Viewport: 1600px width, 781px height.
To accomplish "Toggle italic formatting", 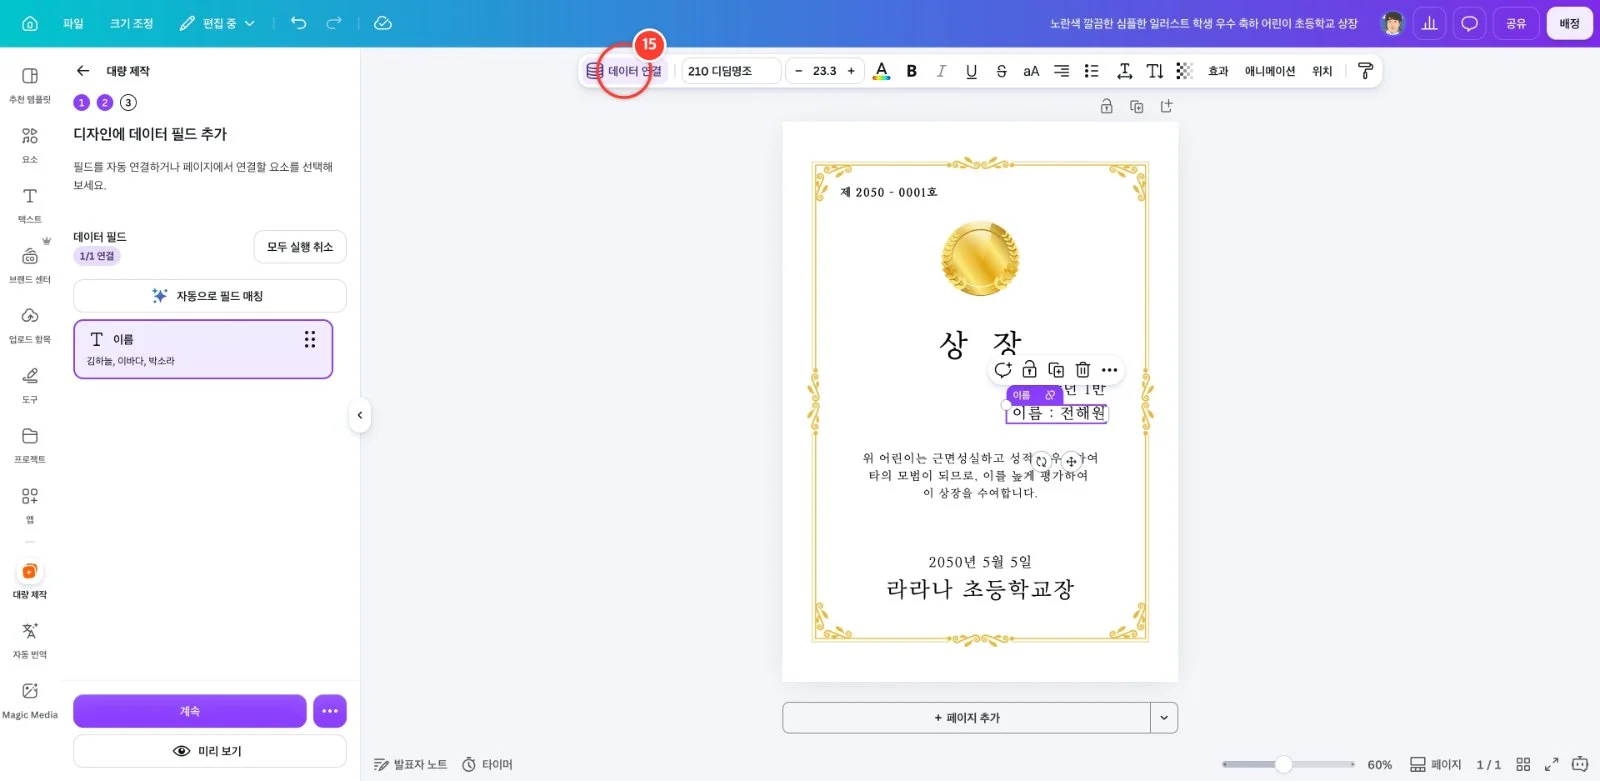I will (941, 71).
